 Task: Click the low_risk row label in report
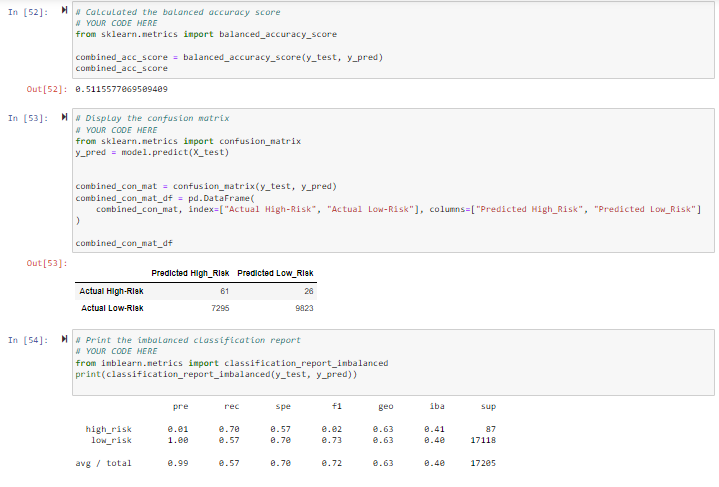point(111,440)
